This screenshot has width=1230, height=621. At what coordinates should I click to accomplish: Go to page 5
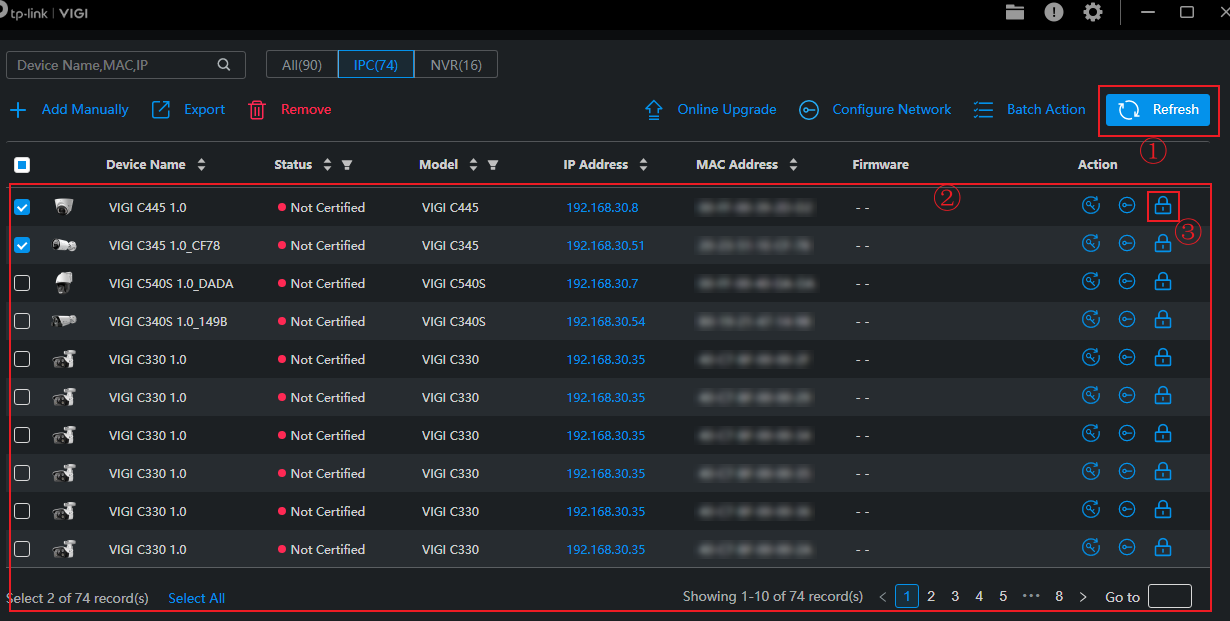1003,596
